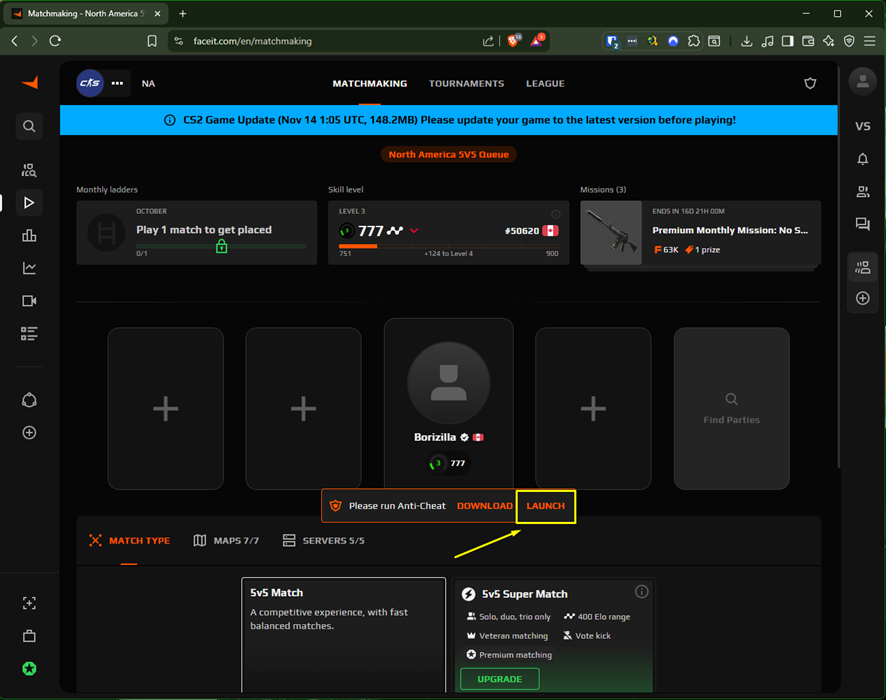The width and height of the screenshot is (886, 700).
Task: Switch to the TOURNAMENTS tab
Action: 466,84
